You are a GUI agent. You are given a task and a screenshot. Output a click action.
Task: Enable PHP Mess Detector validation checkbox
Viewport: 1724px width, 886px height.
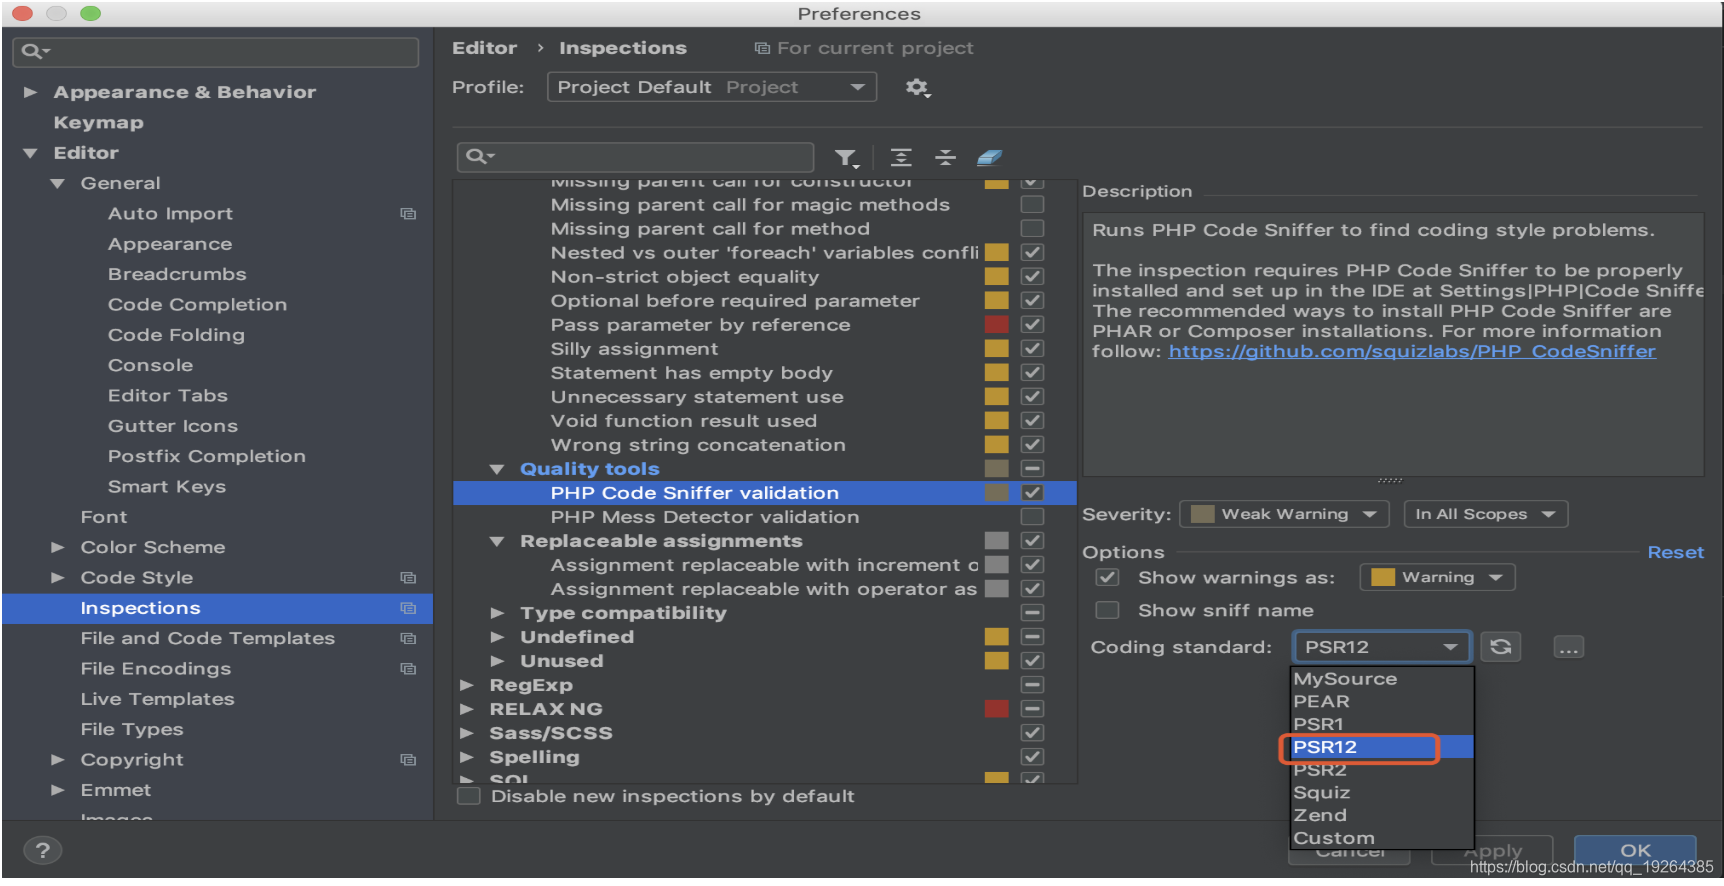[1032, 517]
